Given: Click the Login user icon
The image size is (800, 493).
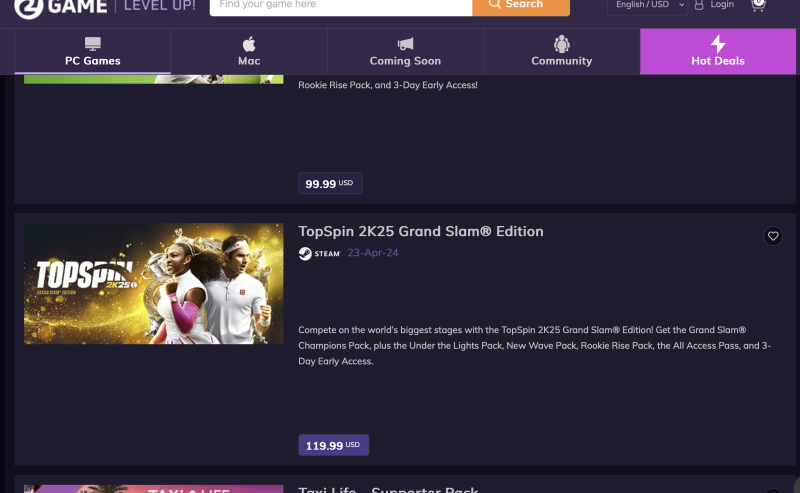Looking at the screenshot, I should (x=698, y=5).
